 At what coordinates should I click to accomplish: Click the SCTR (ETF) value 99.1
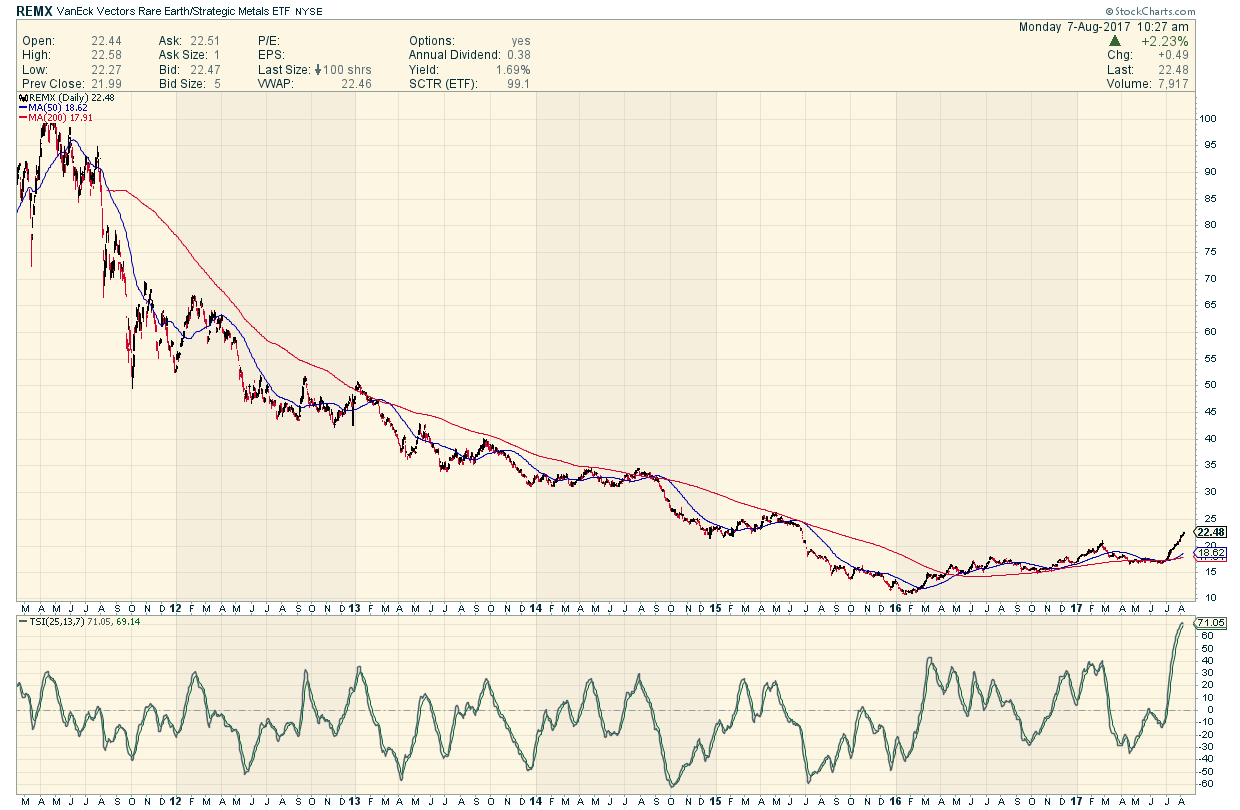[x=518, y=84]
